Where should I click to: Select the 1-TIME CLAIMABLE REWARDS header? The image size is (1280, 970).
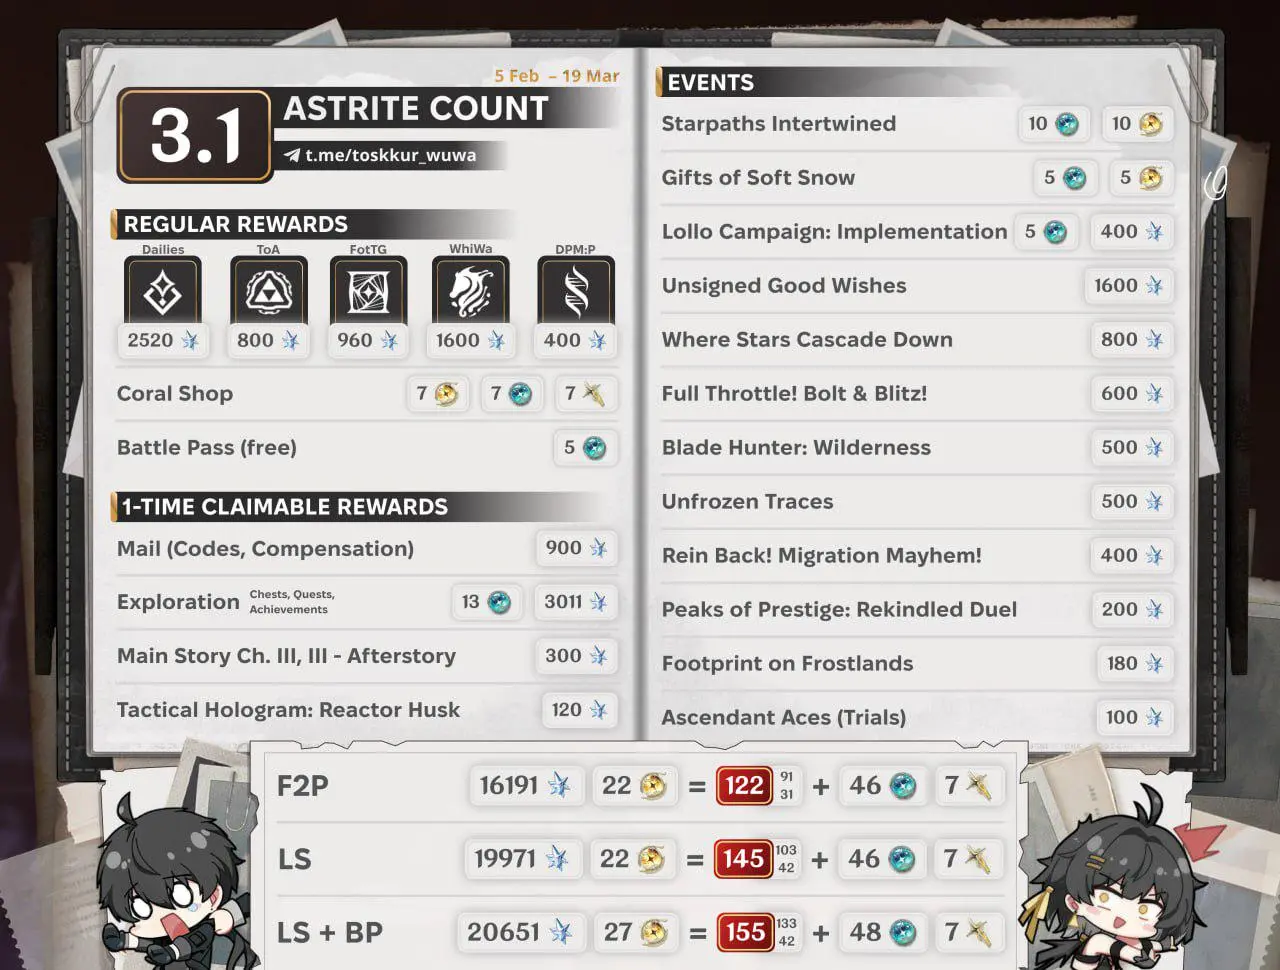pyautogui.click(x=285, y=507)
